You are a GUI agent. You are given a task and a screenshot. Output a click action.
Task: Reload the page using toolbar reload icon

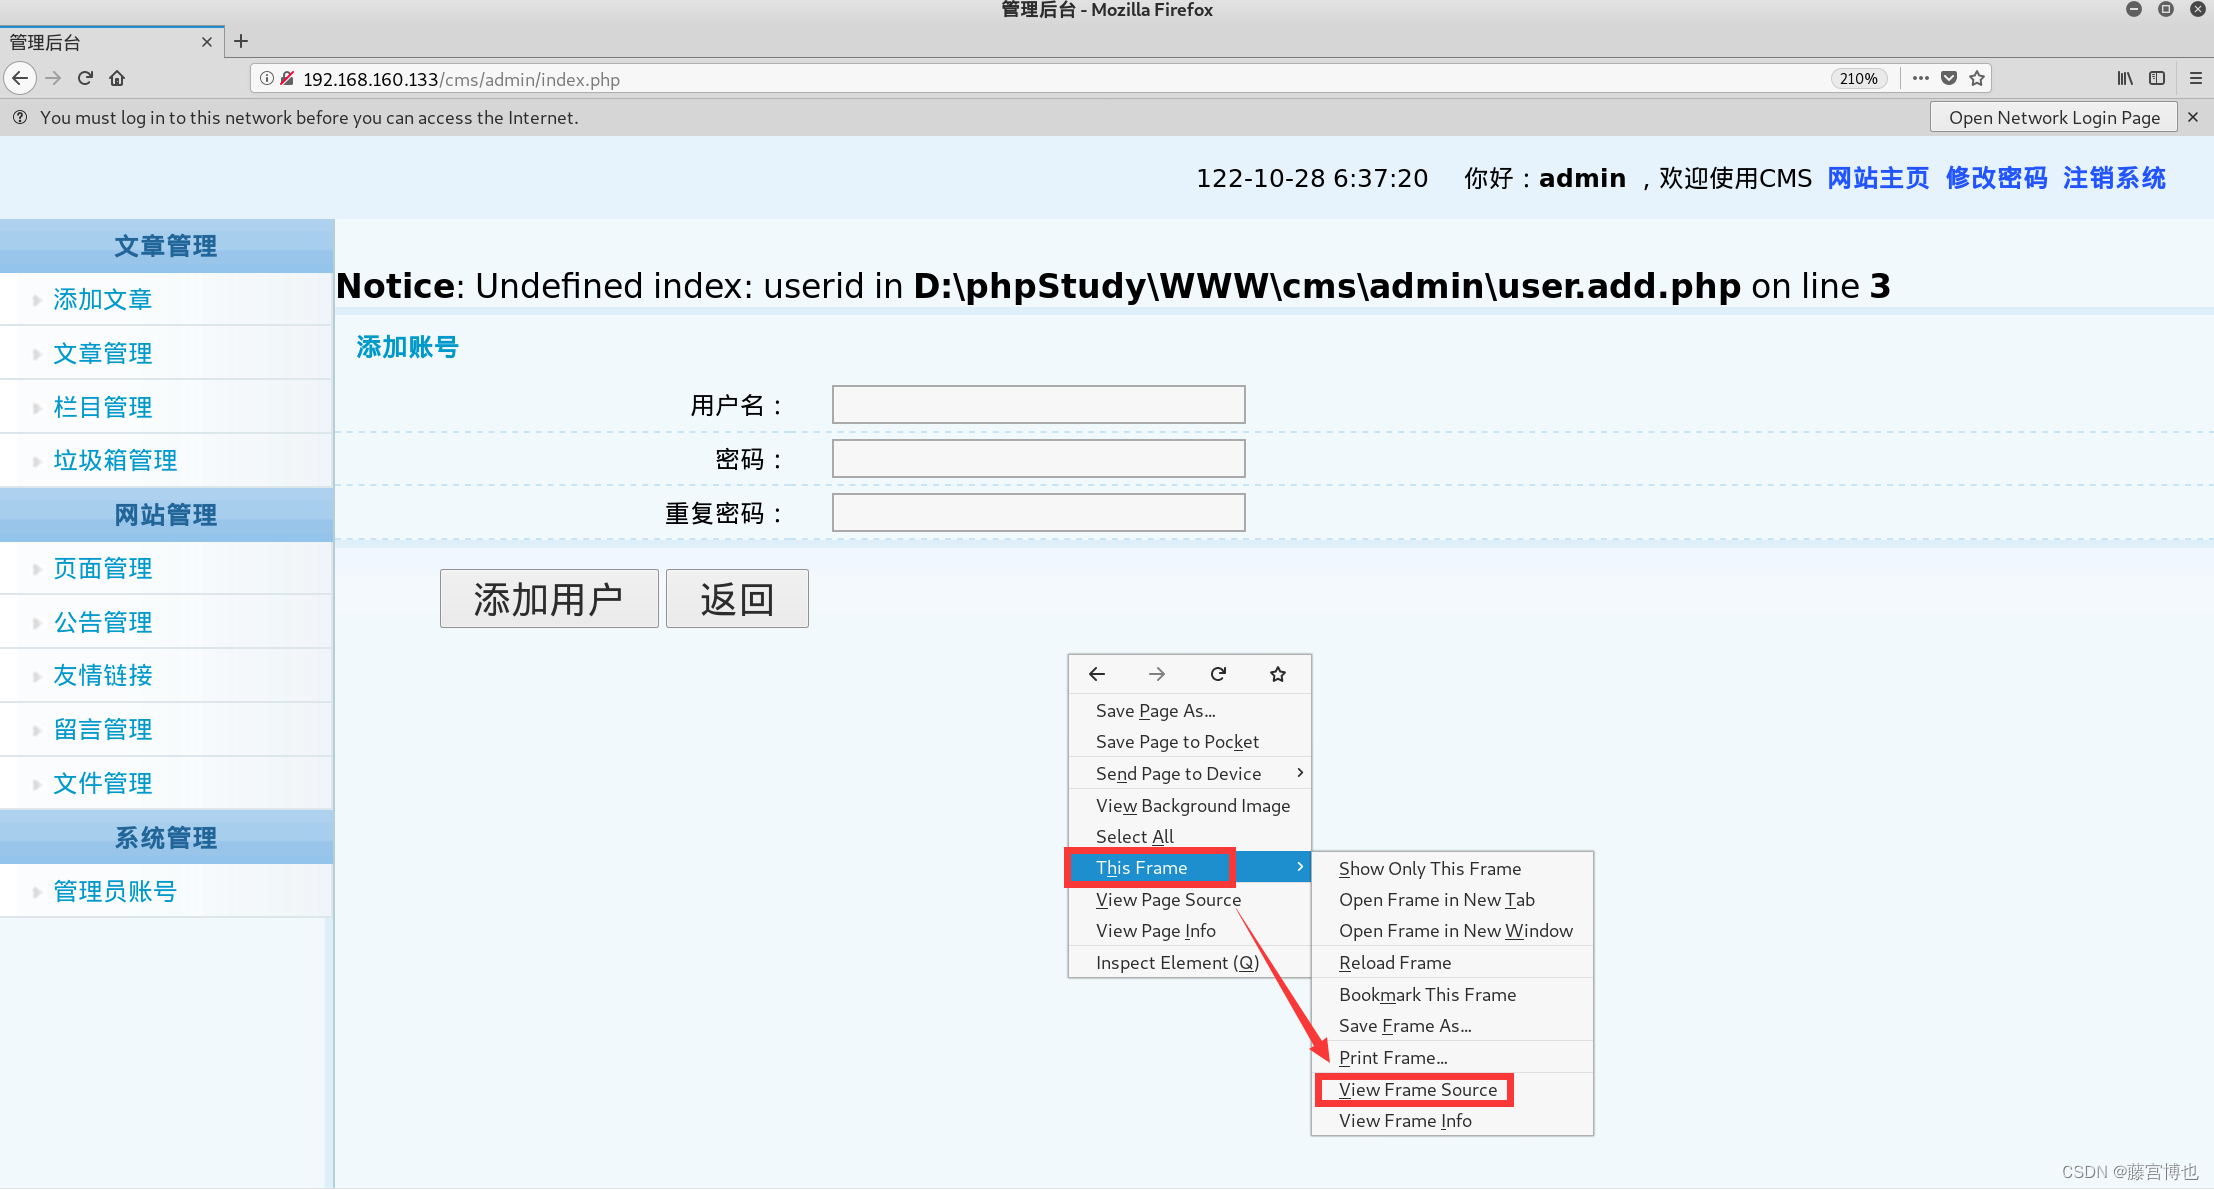85,78
